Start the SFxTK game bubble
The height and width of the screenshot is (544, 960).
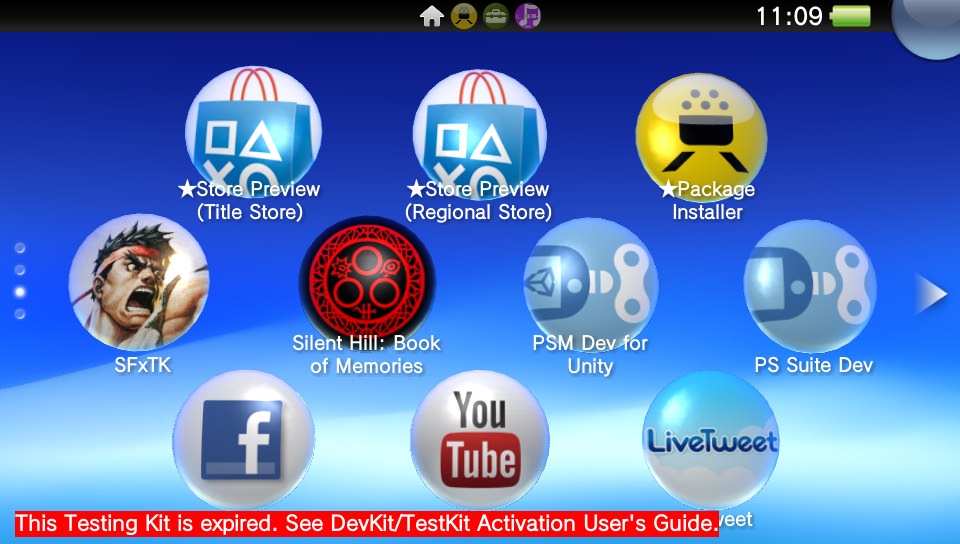(x=139, y=283)
